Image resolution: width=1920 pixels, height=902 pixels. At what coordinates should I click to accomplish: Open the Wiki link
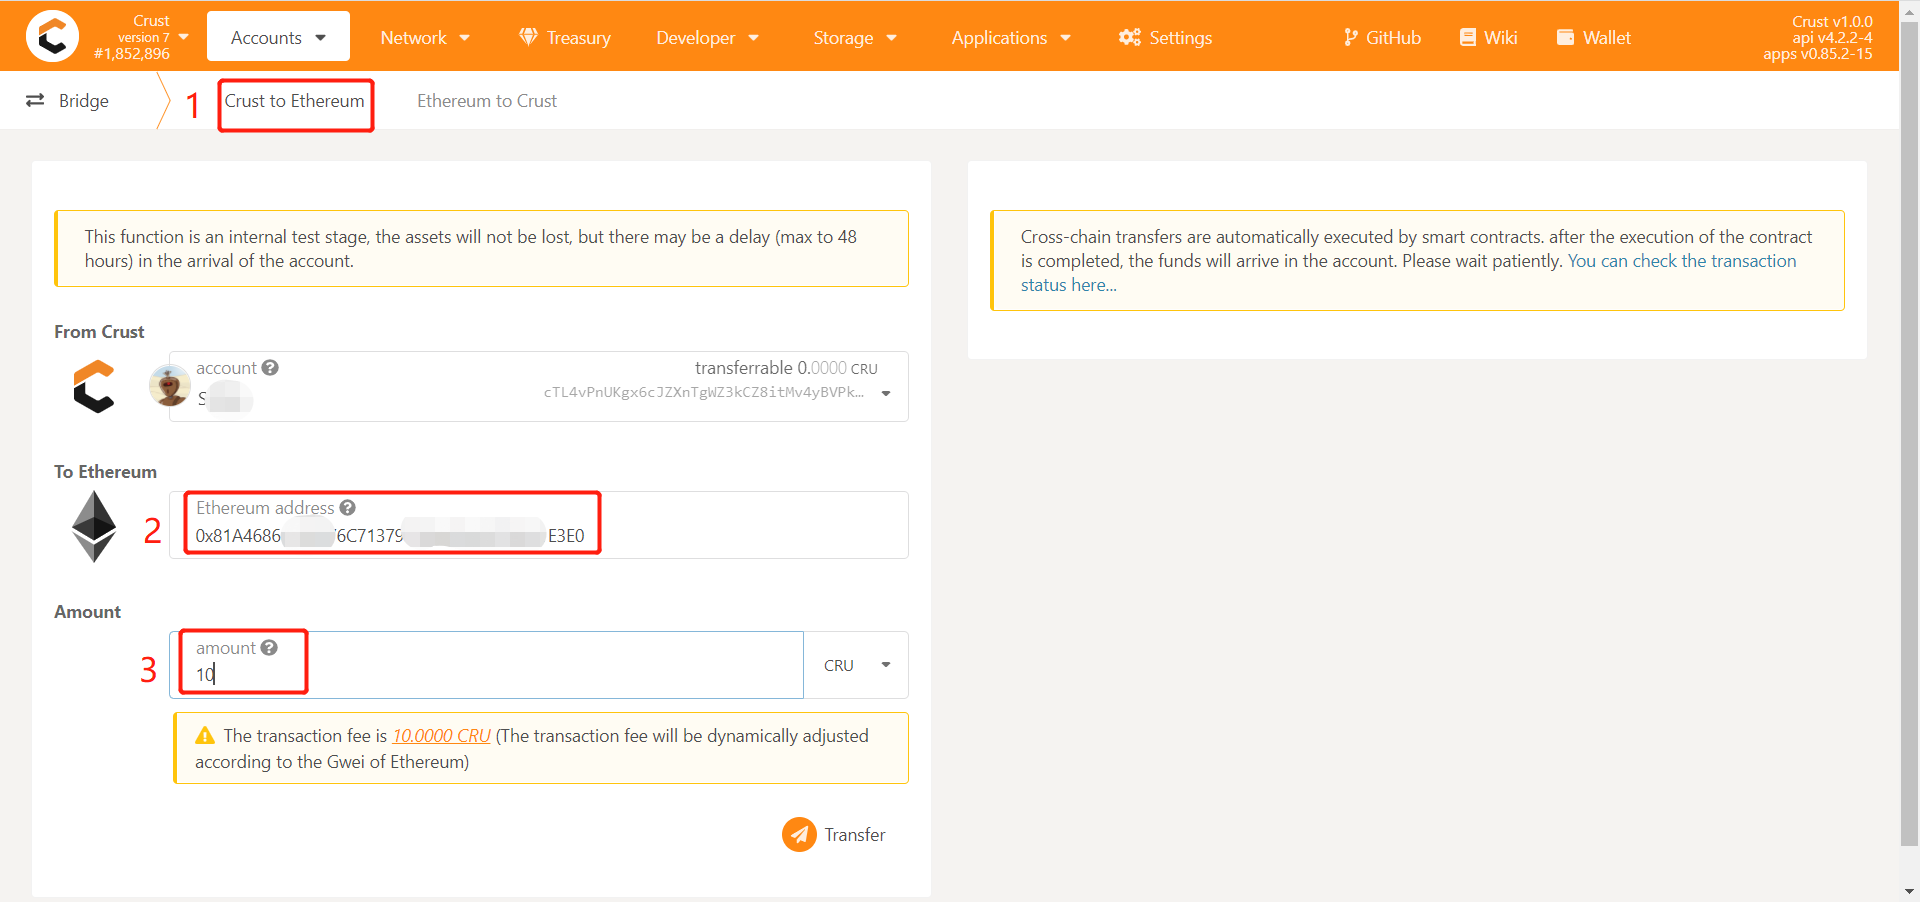pos(1488,37)
